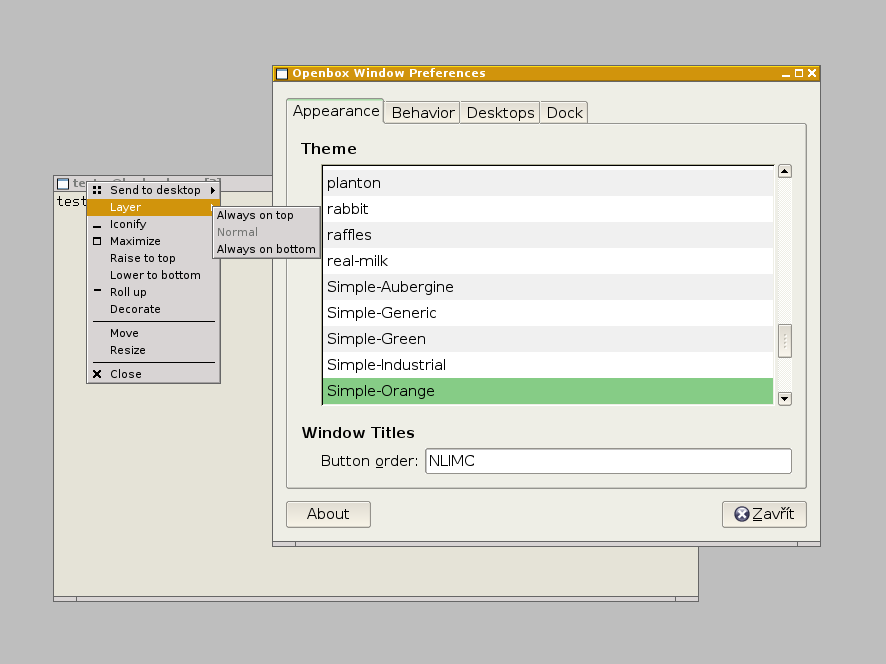The image size is (886, 664).
Task: Click the Zavřít button
Action: point(764,514)
